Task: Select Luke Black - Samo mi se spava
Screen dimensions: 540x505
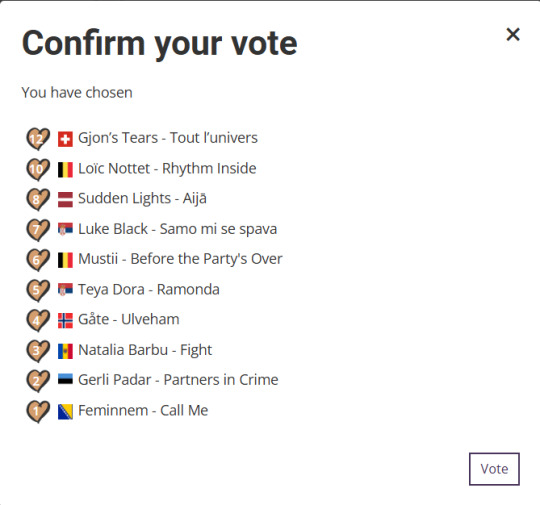Action: 177,229
